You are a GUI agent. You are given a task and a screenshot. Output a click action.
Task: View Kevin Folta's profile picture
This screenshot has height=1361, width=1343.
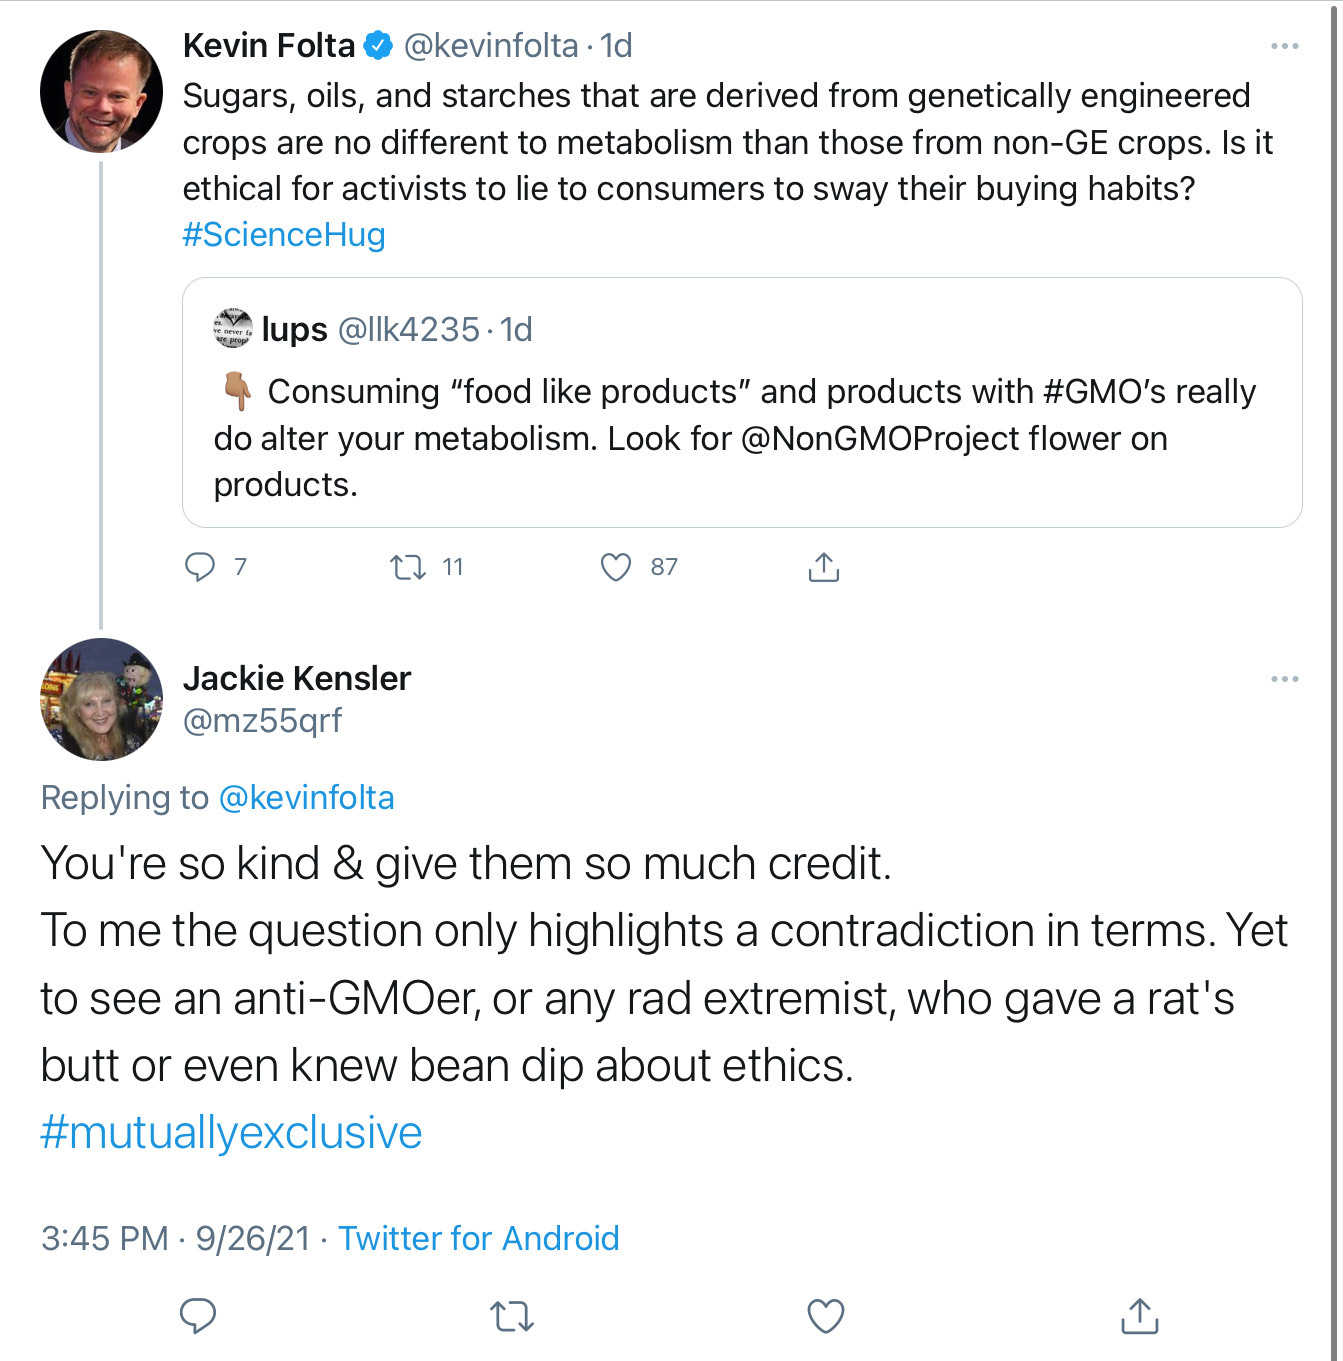pyautogui.click(x=101, y=91)
